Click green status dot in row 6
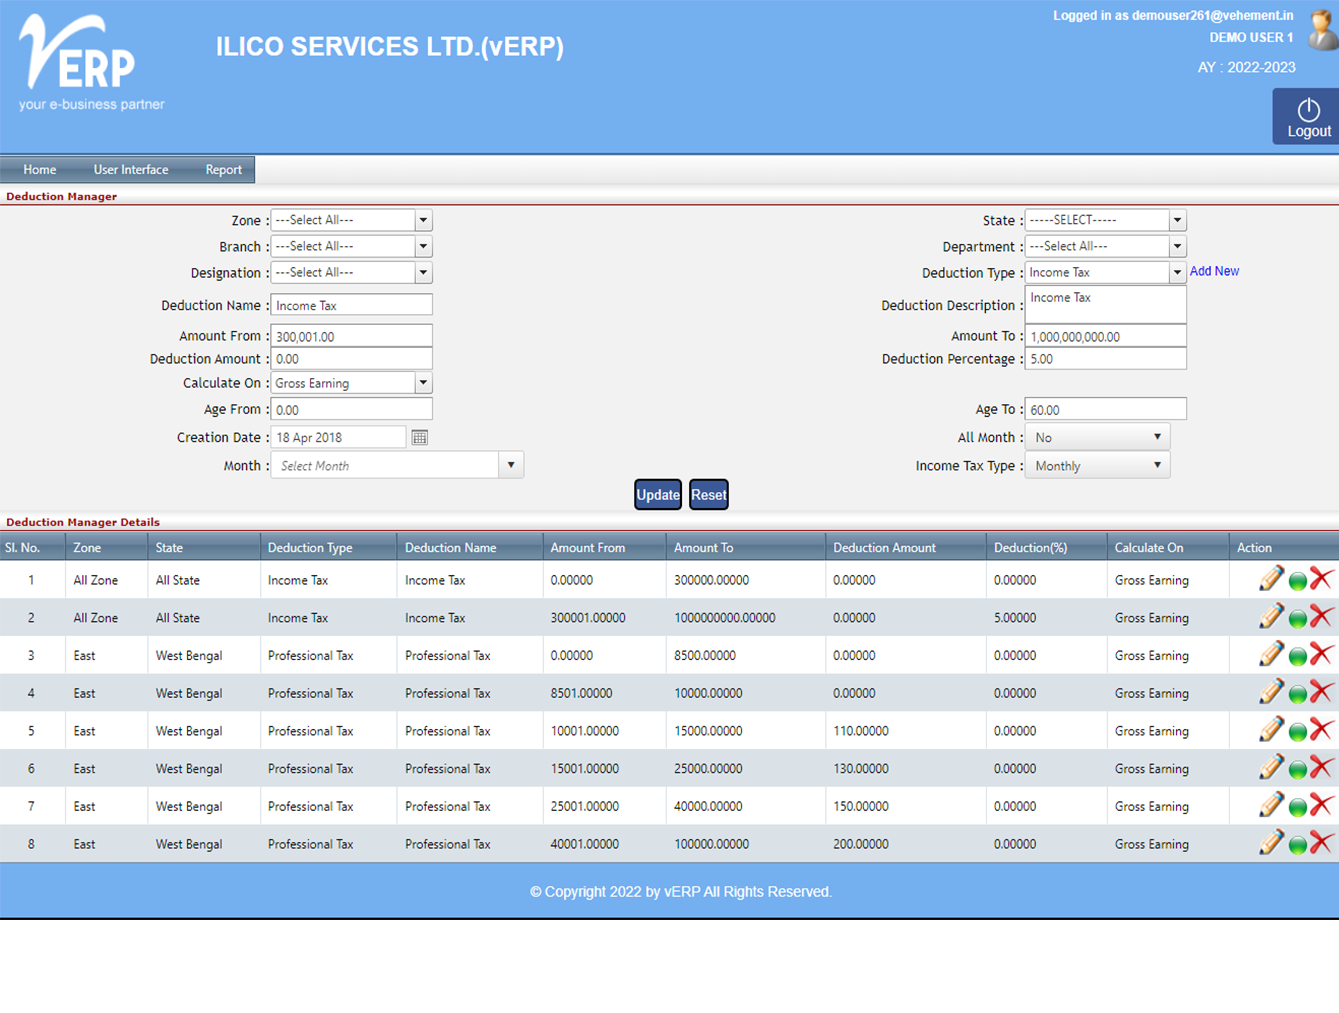This screenshot has height=1013, width=1339. (x=1298, y=770)
